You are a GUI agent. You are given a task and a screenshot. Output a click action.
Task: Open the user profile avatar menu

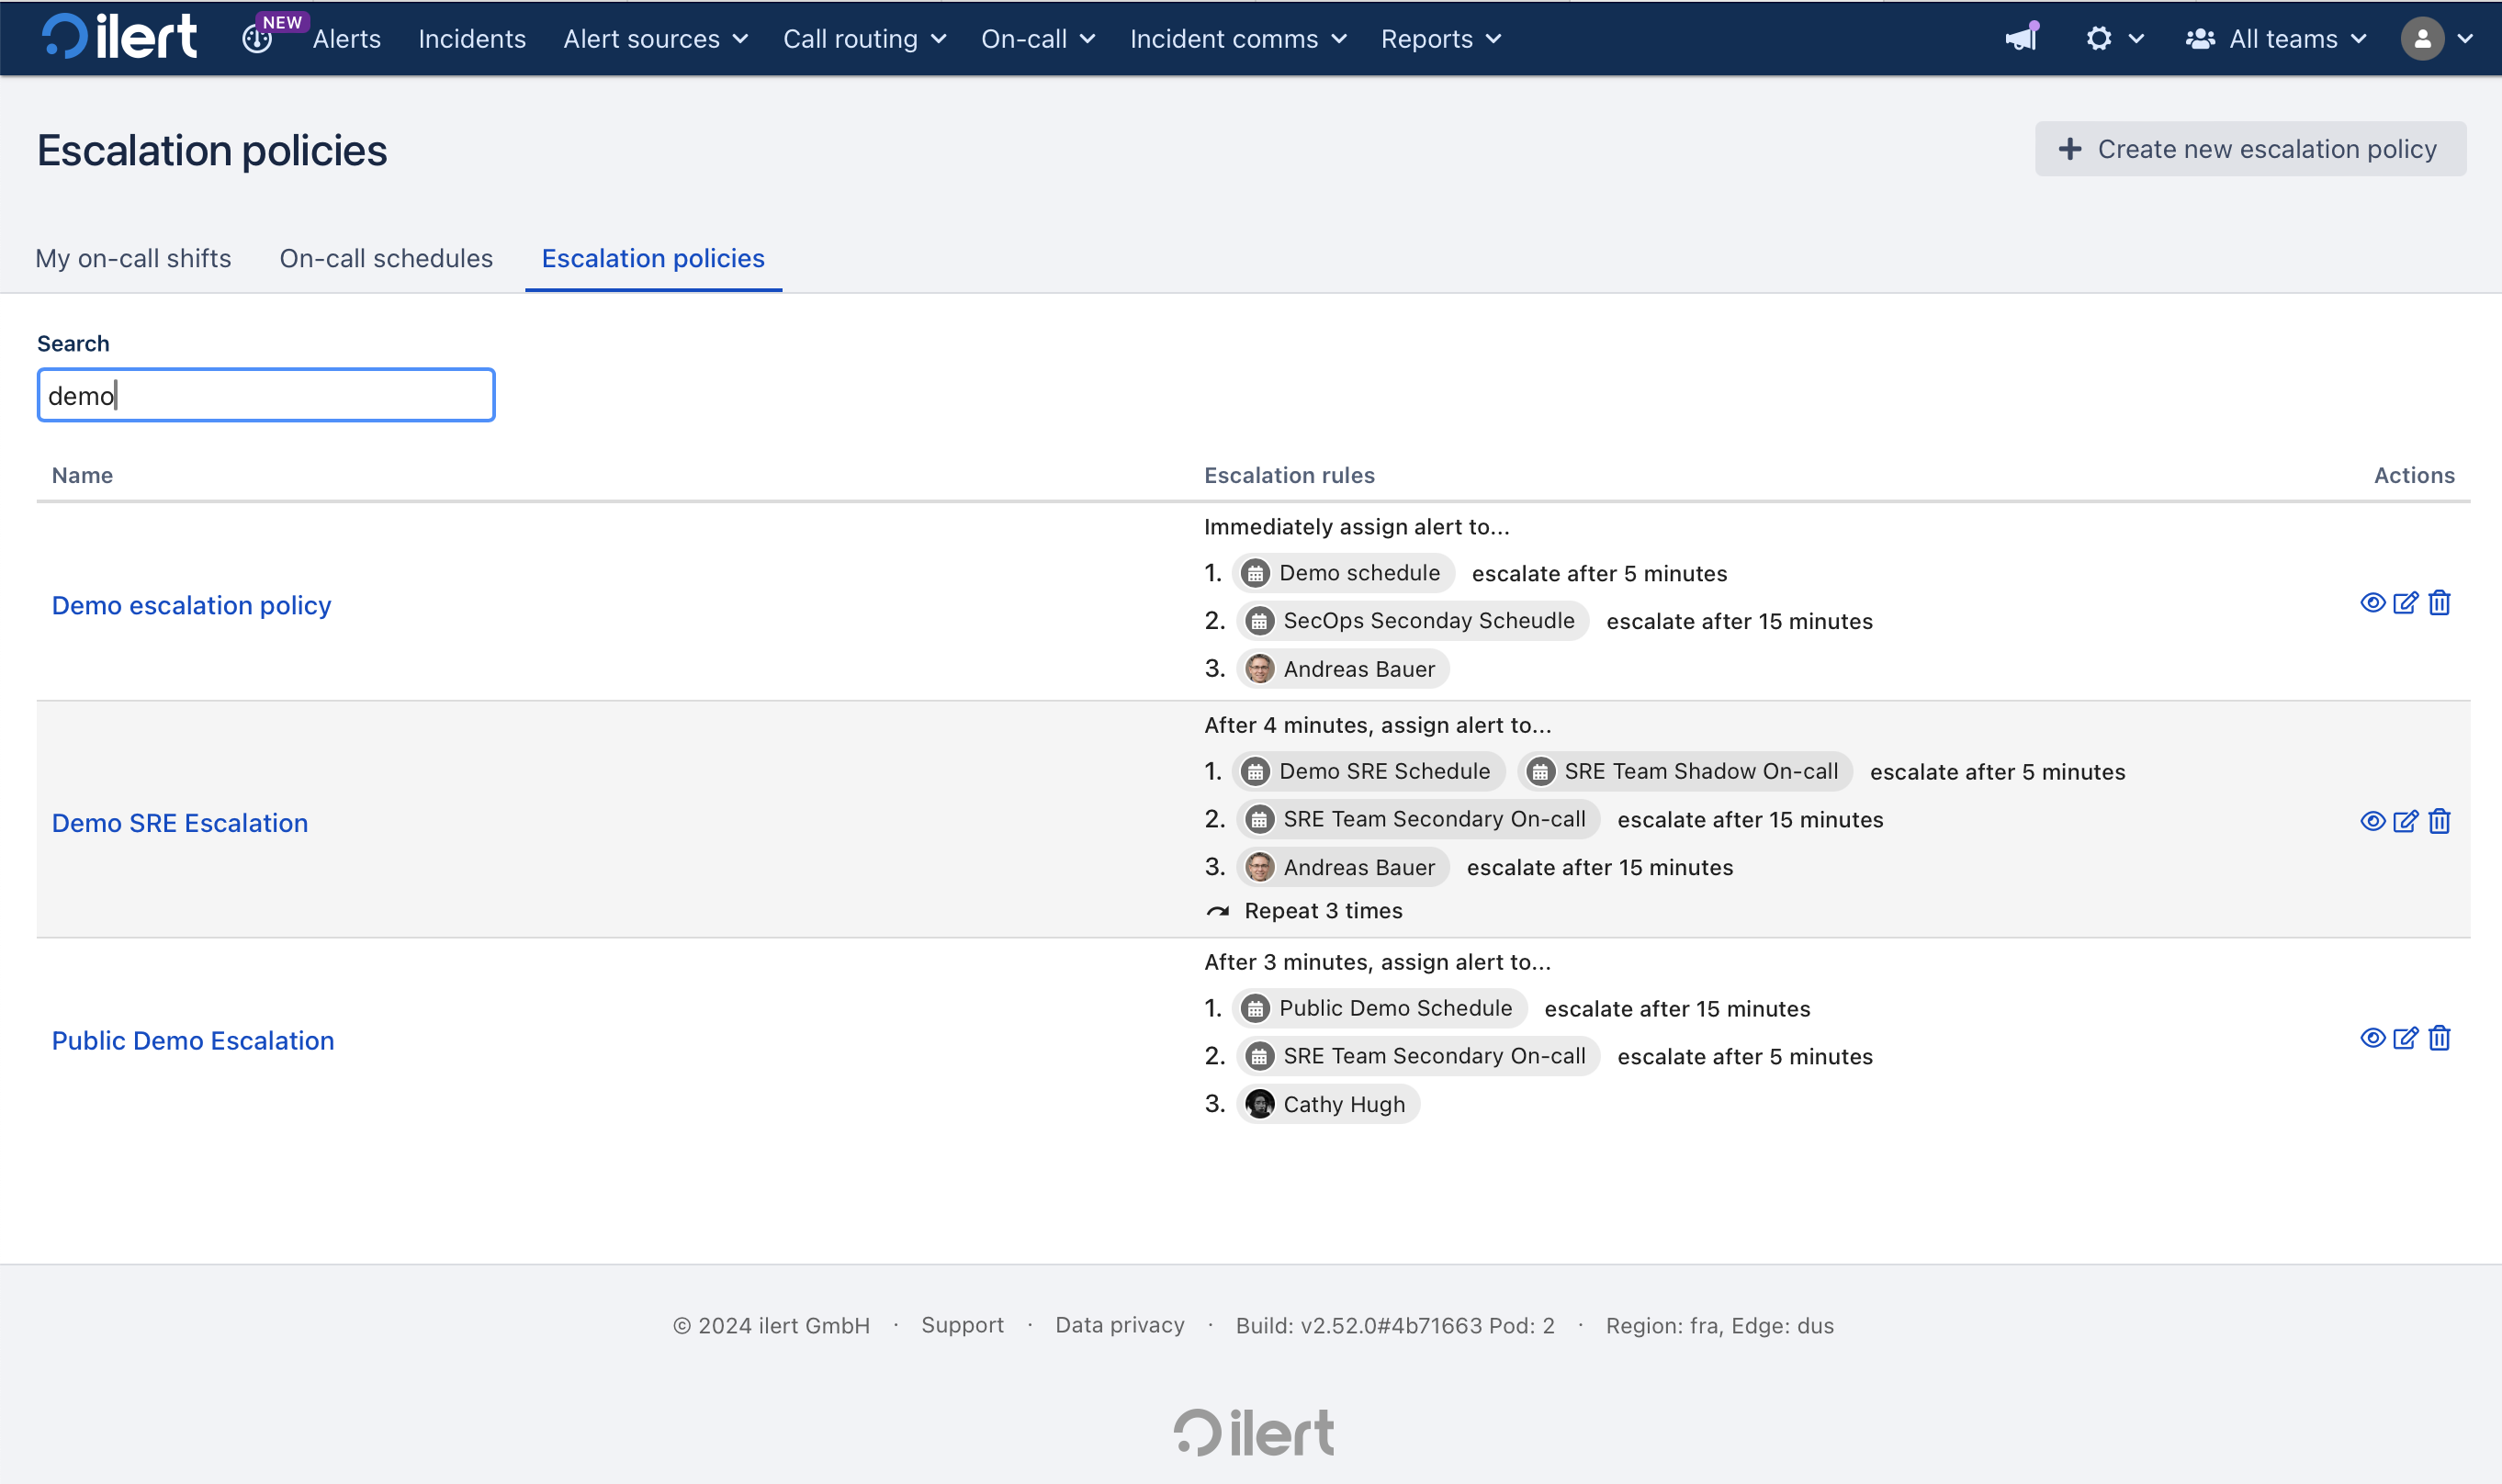(x=2435, y=39)
